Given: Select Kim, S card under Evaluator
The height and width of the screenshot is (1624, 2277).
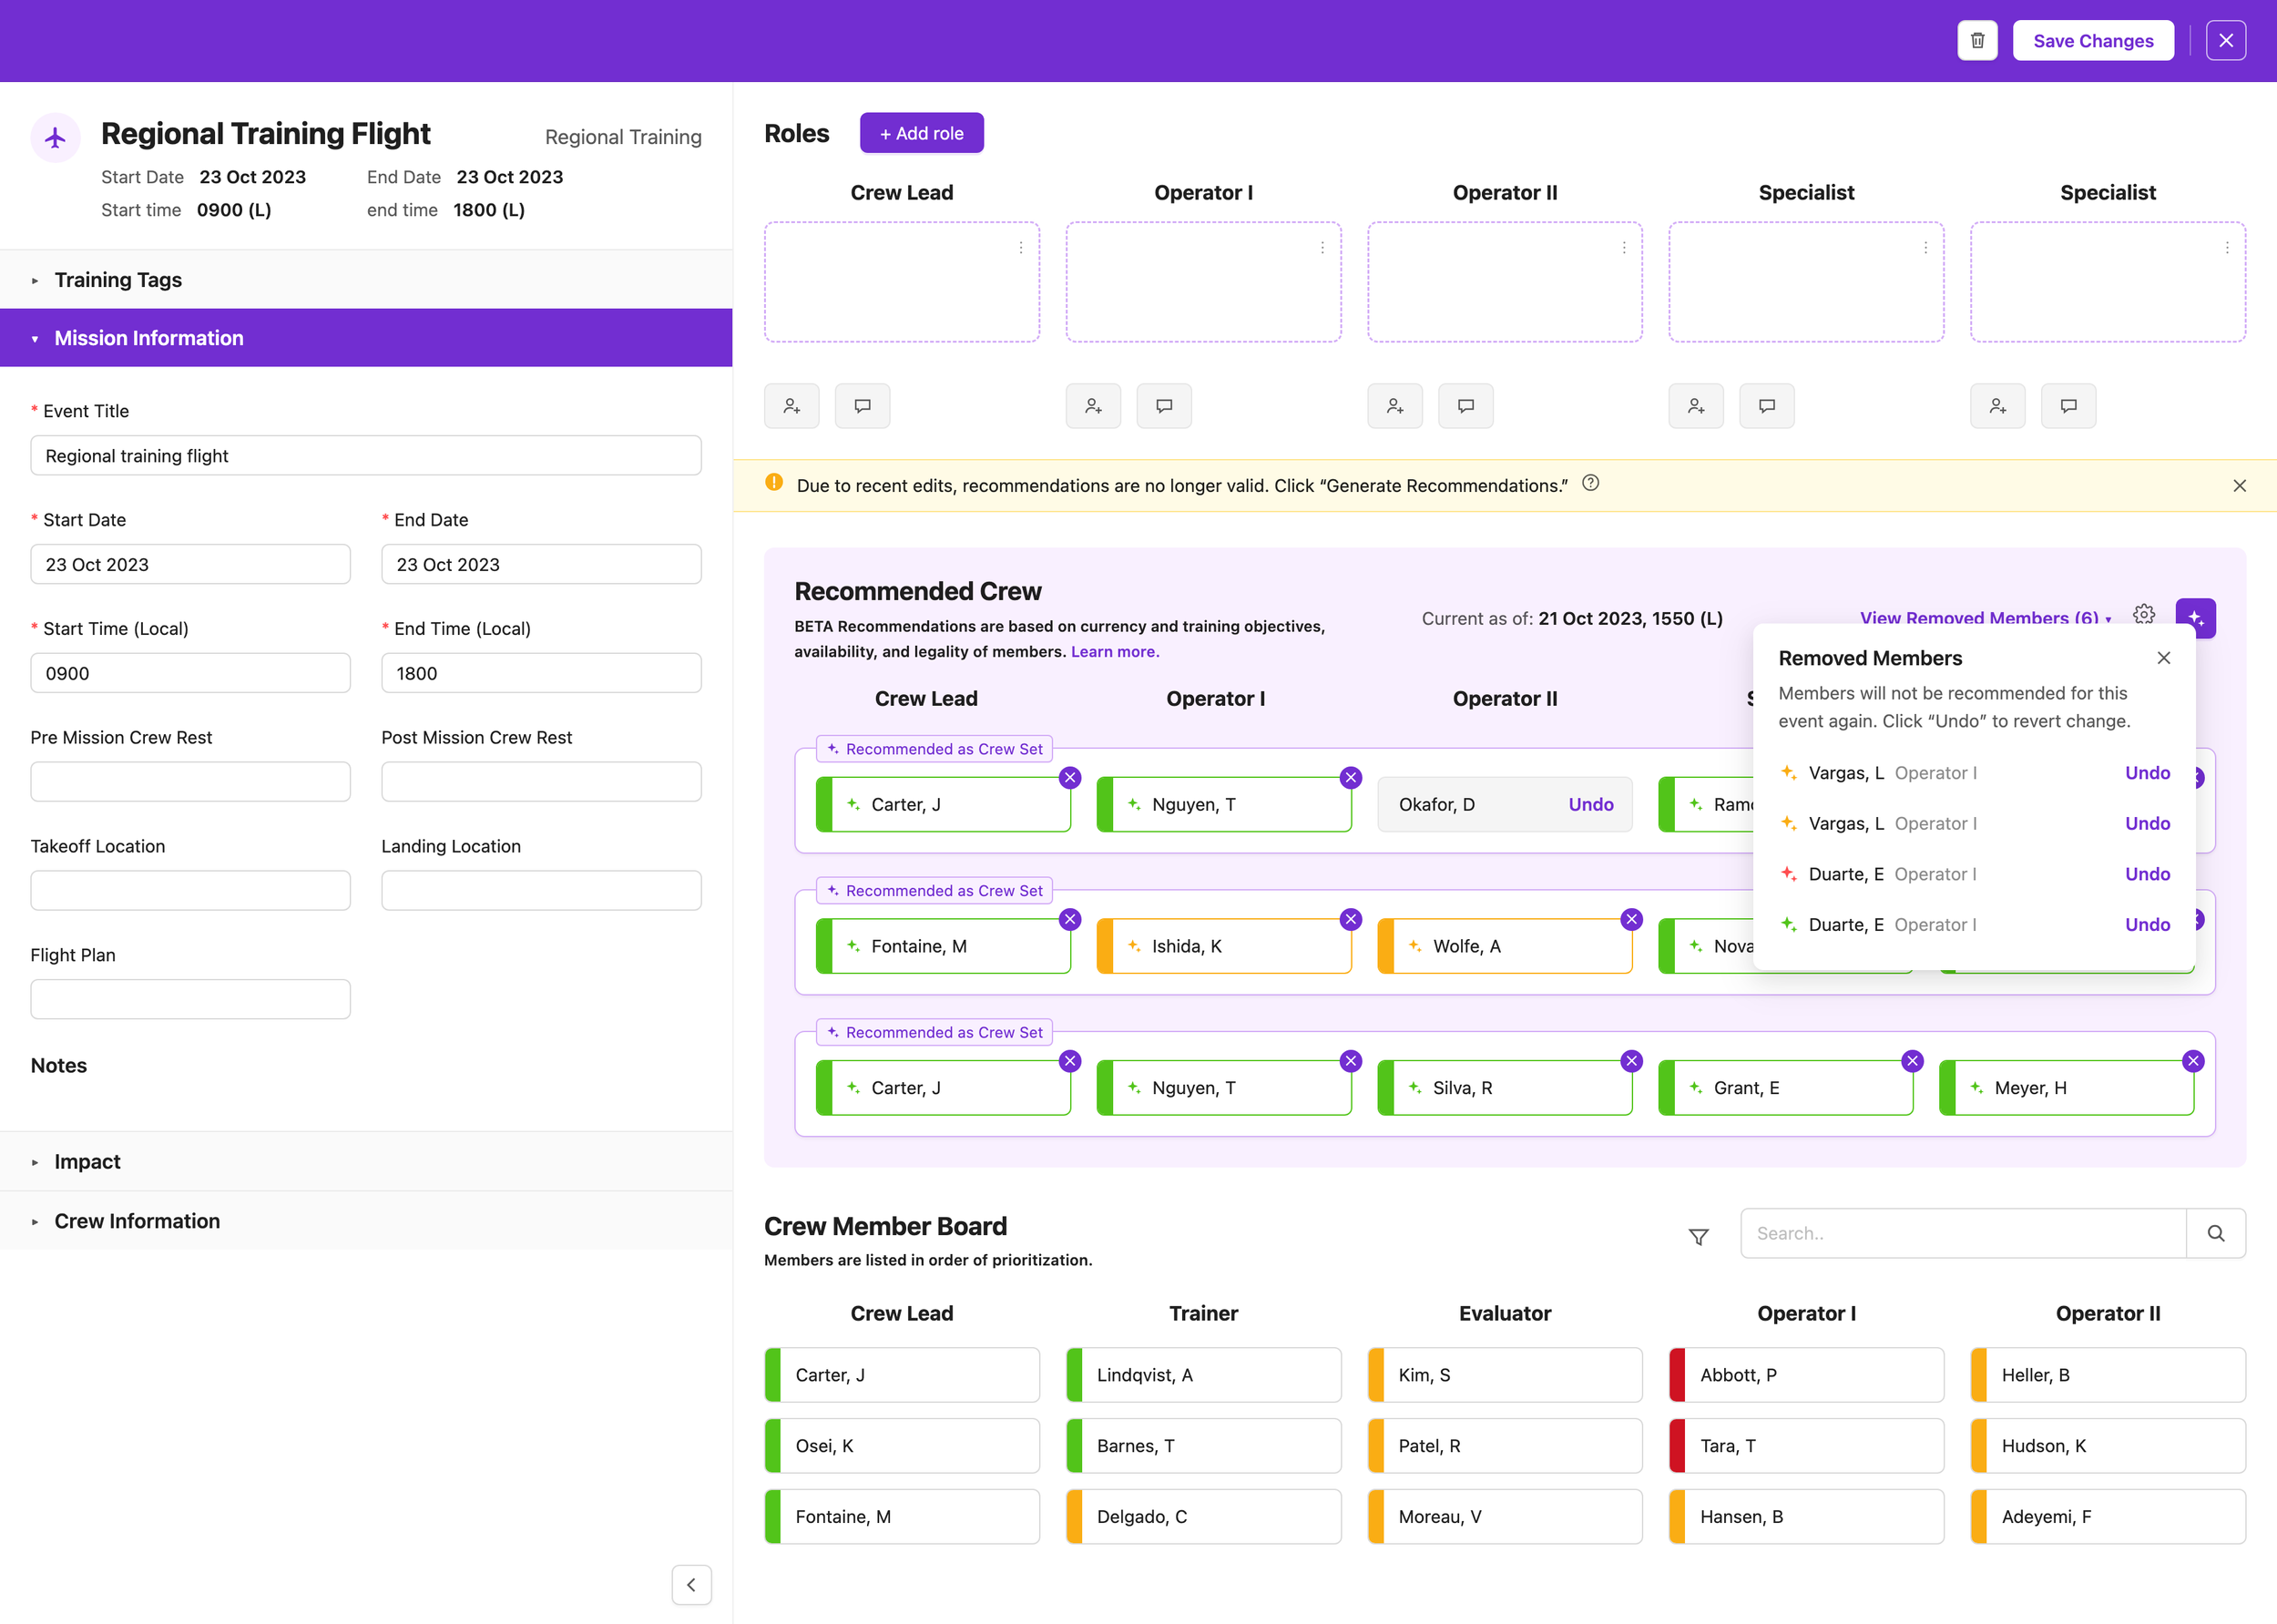Looking at the screenshot, I should click(x=1505, y=1376).
